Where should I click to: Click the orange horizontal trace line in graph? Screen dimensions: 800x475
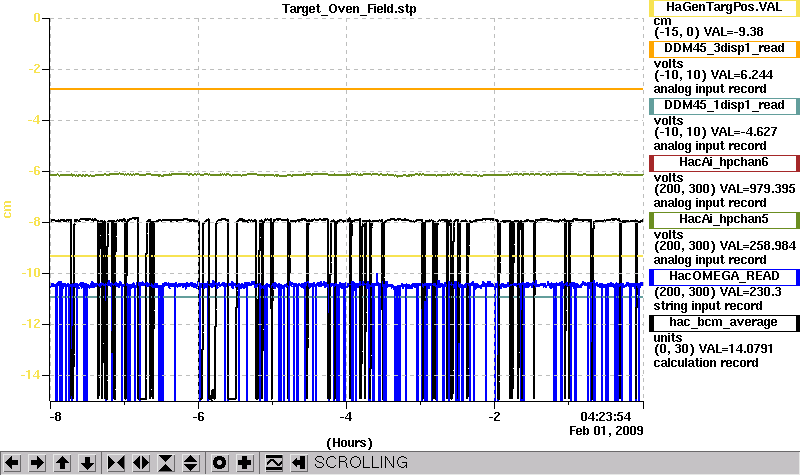pos(347,89)
